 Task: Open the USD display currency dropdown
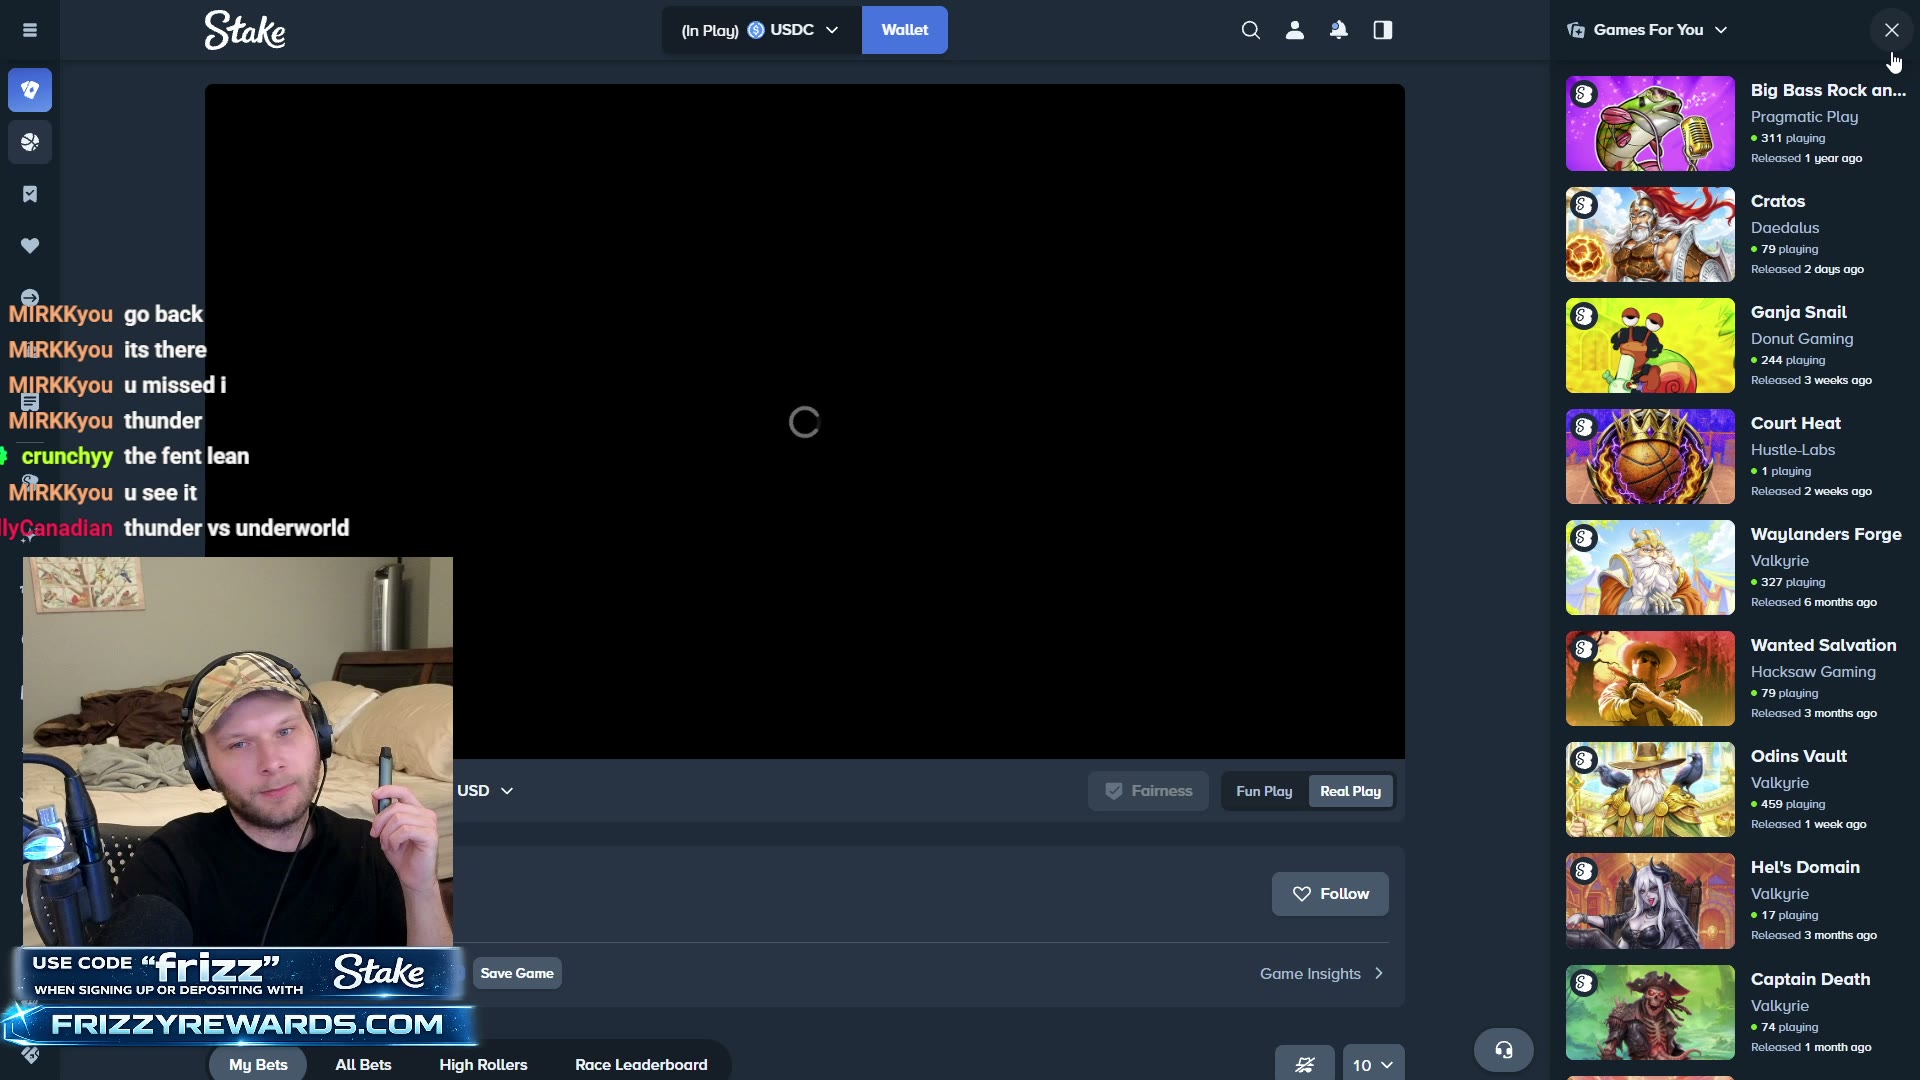point(485,790)
